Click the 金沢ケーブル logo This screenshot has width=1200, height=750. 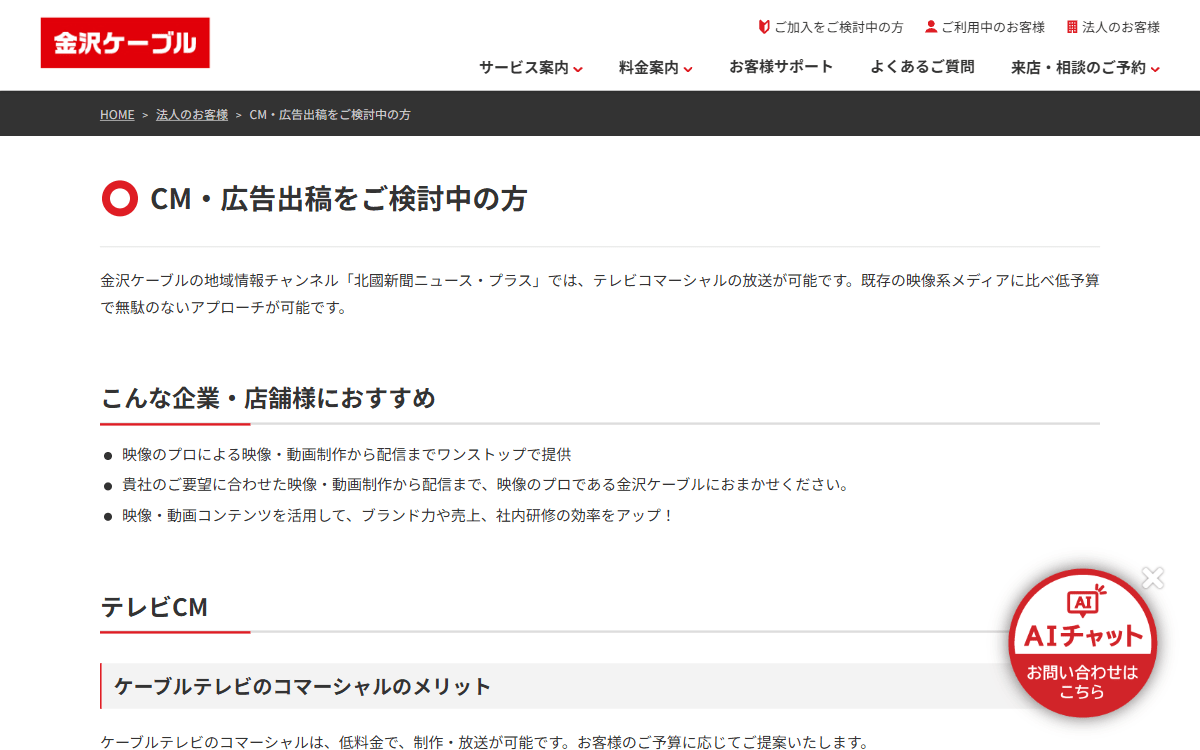125,43
